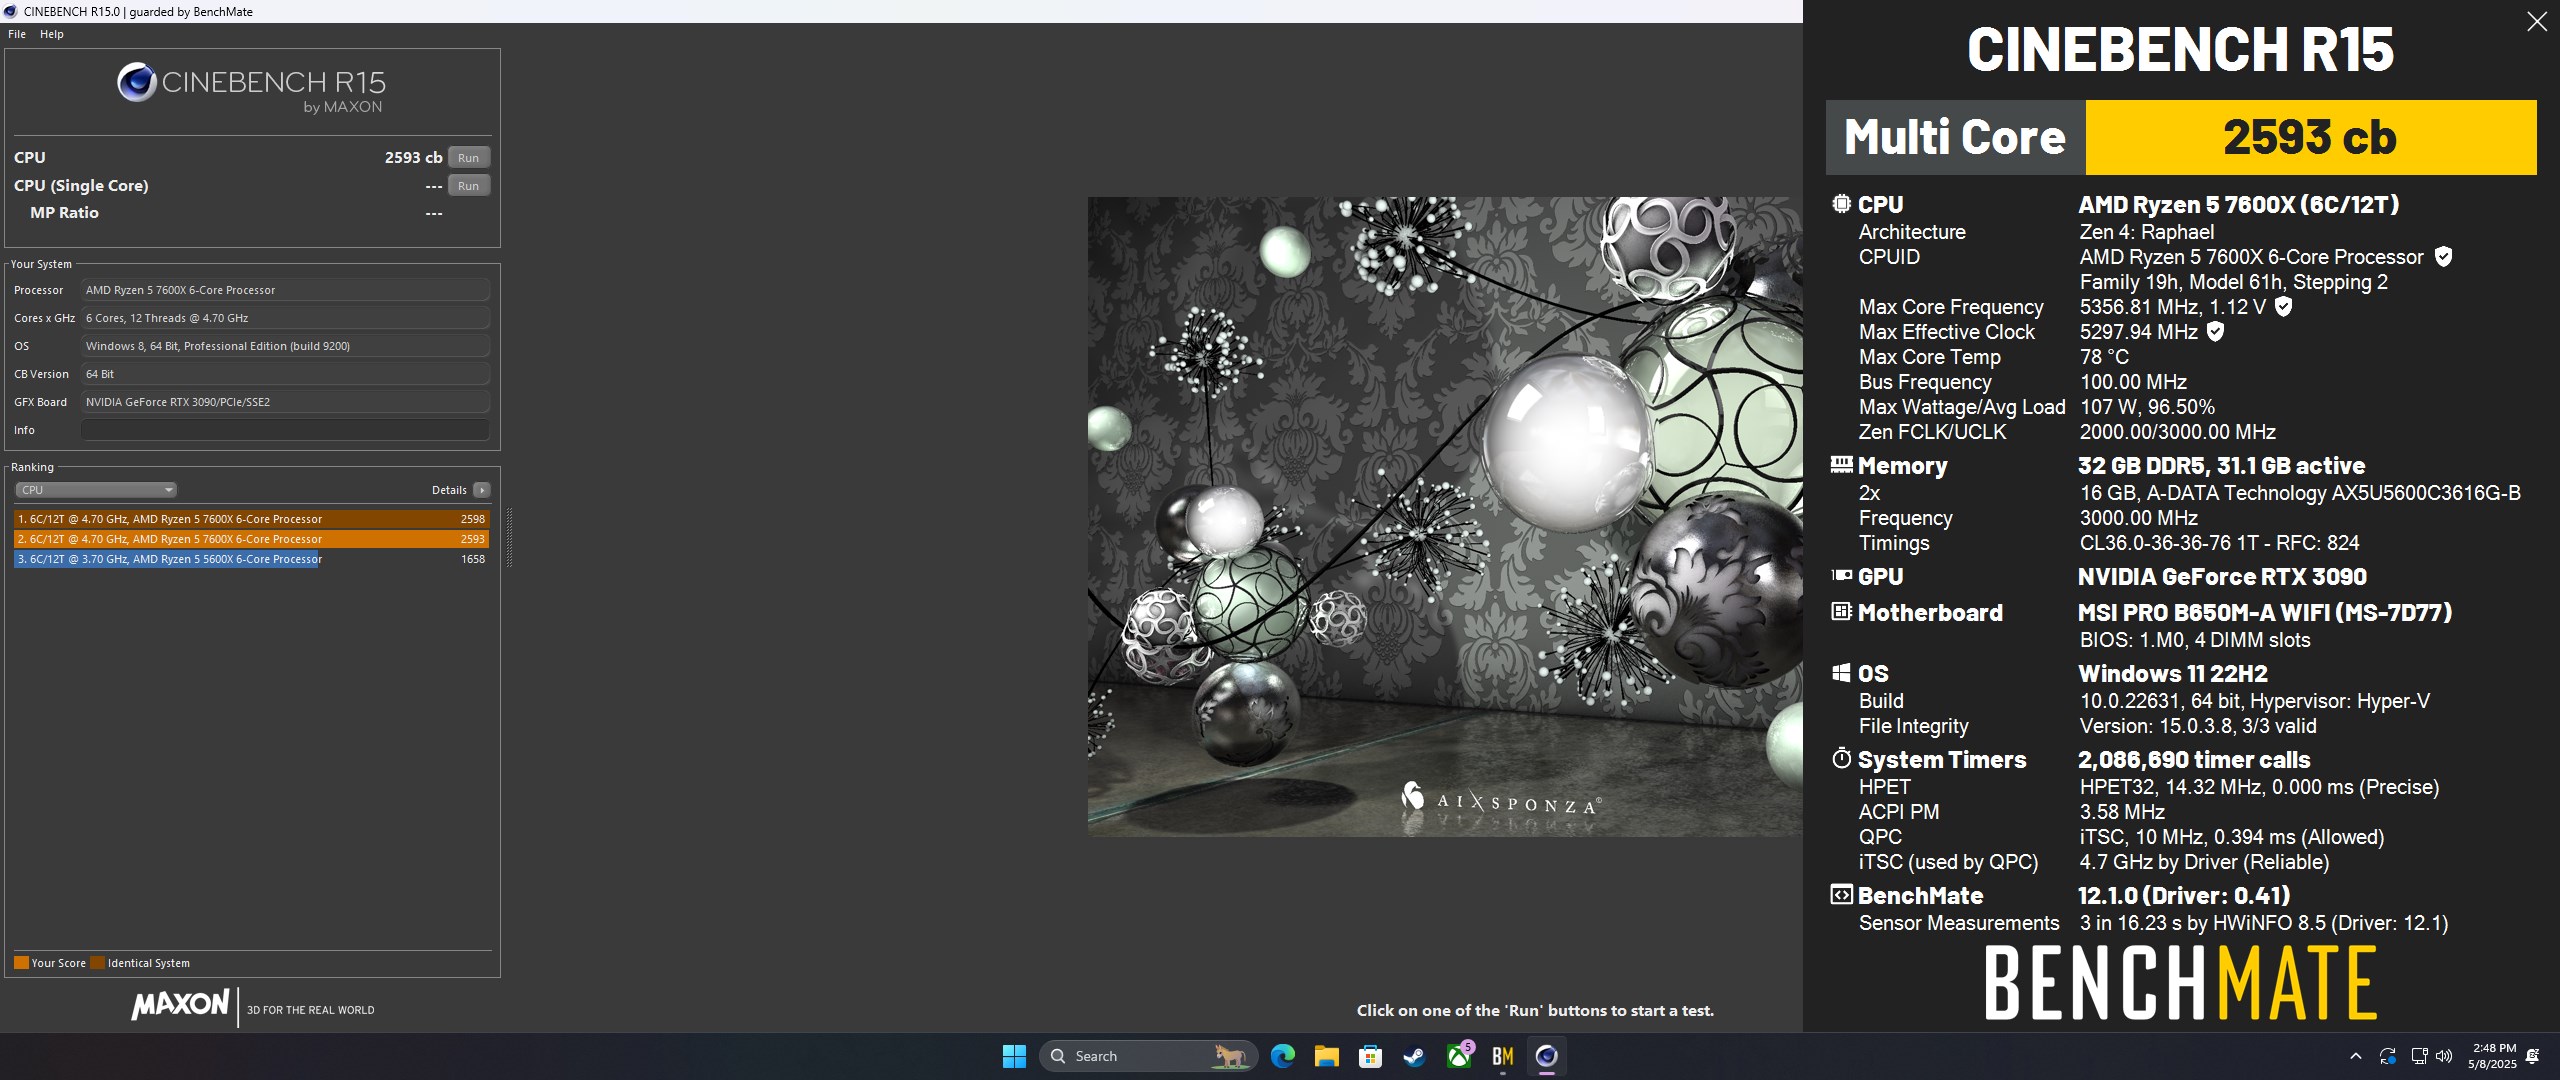Click Cinebench taskbar icon
Screen dimensions: 2560x1080
point(1546,1056)
